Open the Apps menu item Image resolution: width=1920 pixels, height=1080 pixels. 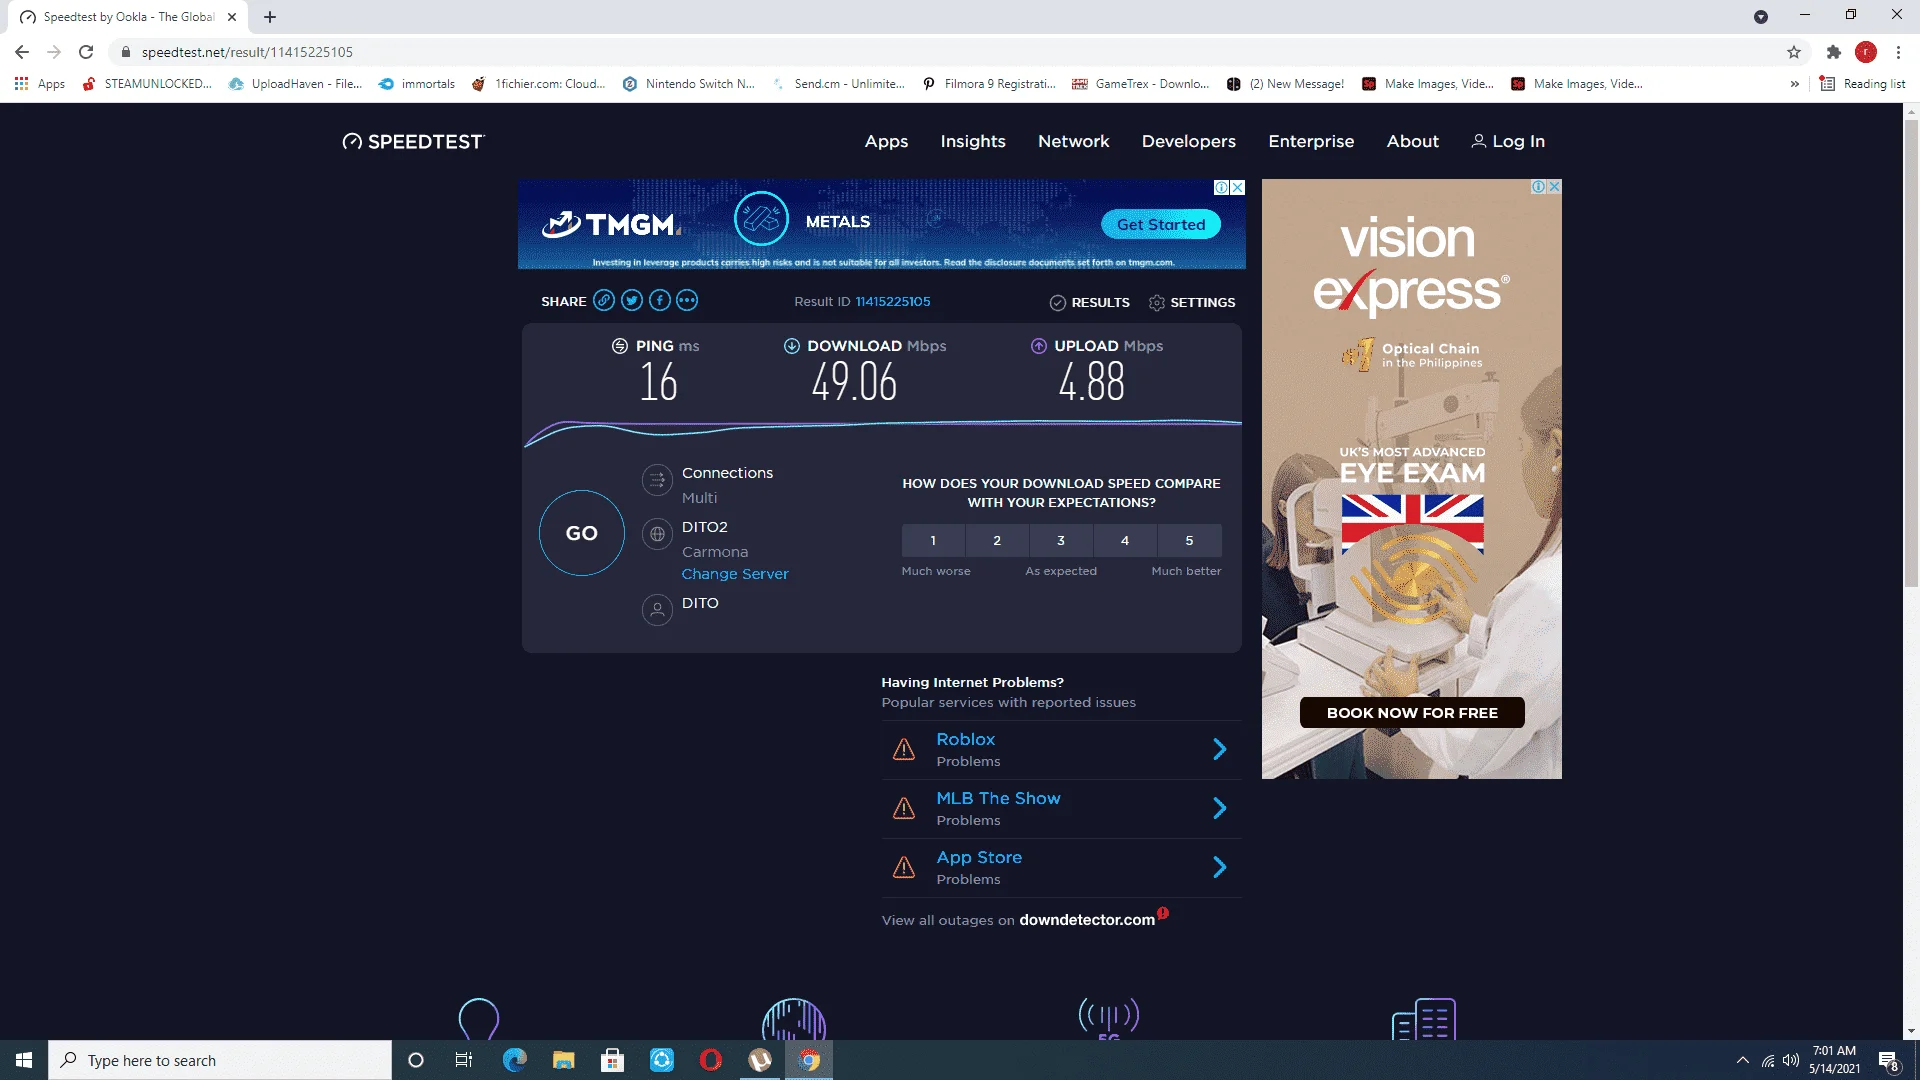(x=886, y=141)
